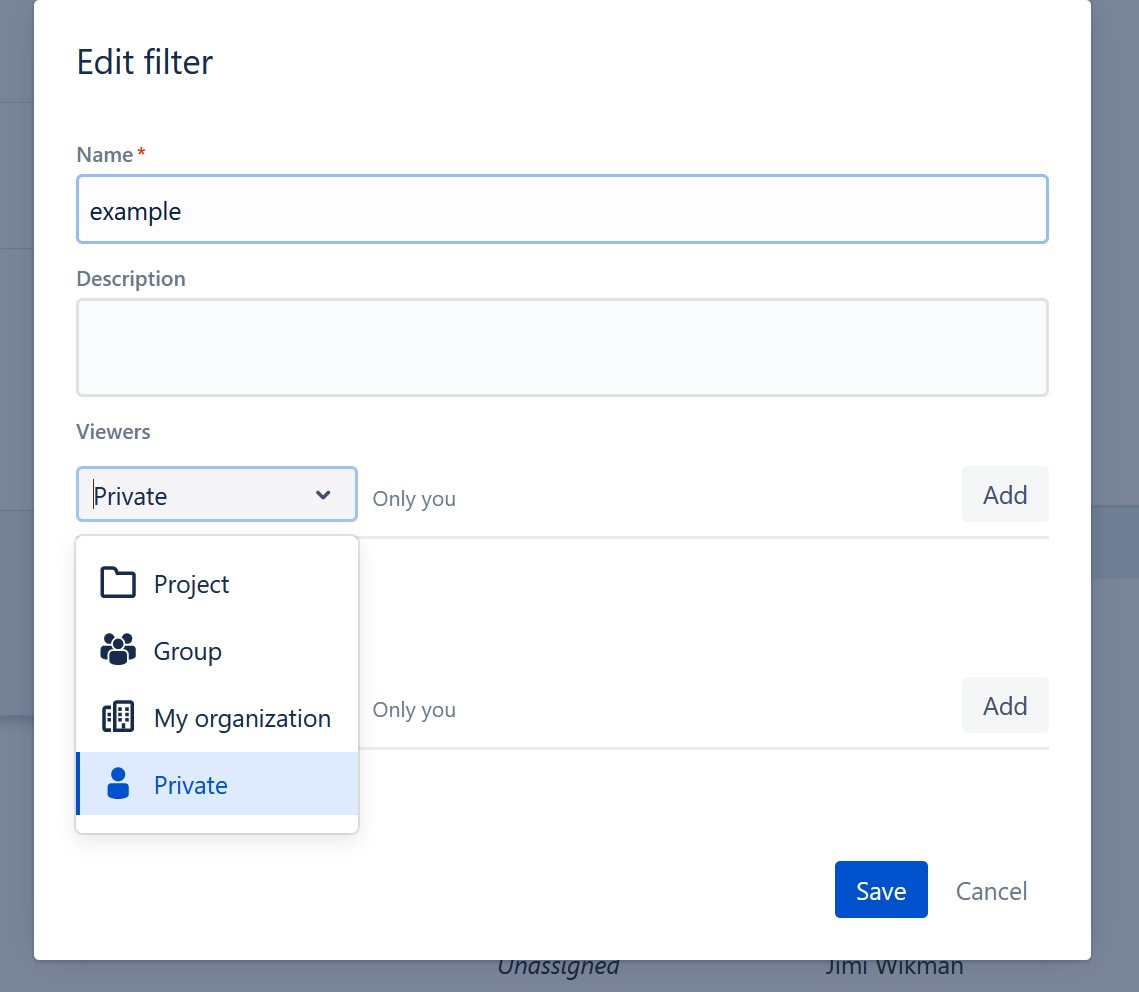Click the Private person icon

pos(117,784)
